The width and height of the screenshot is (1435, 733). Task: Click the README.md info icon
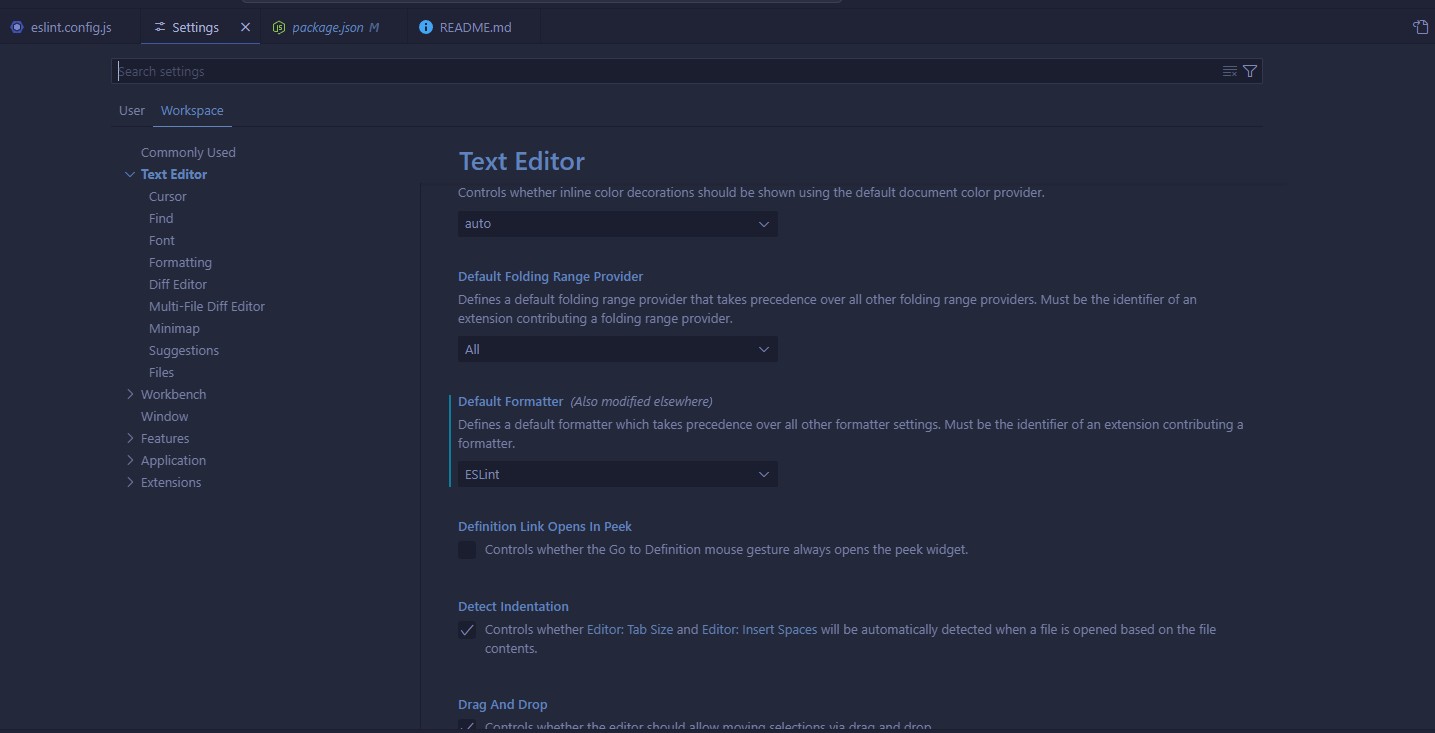tap(426, 27)
